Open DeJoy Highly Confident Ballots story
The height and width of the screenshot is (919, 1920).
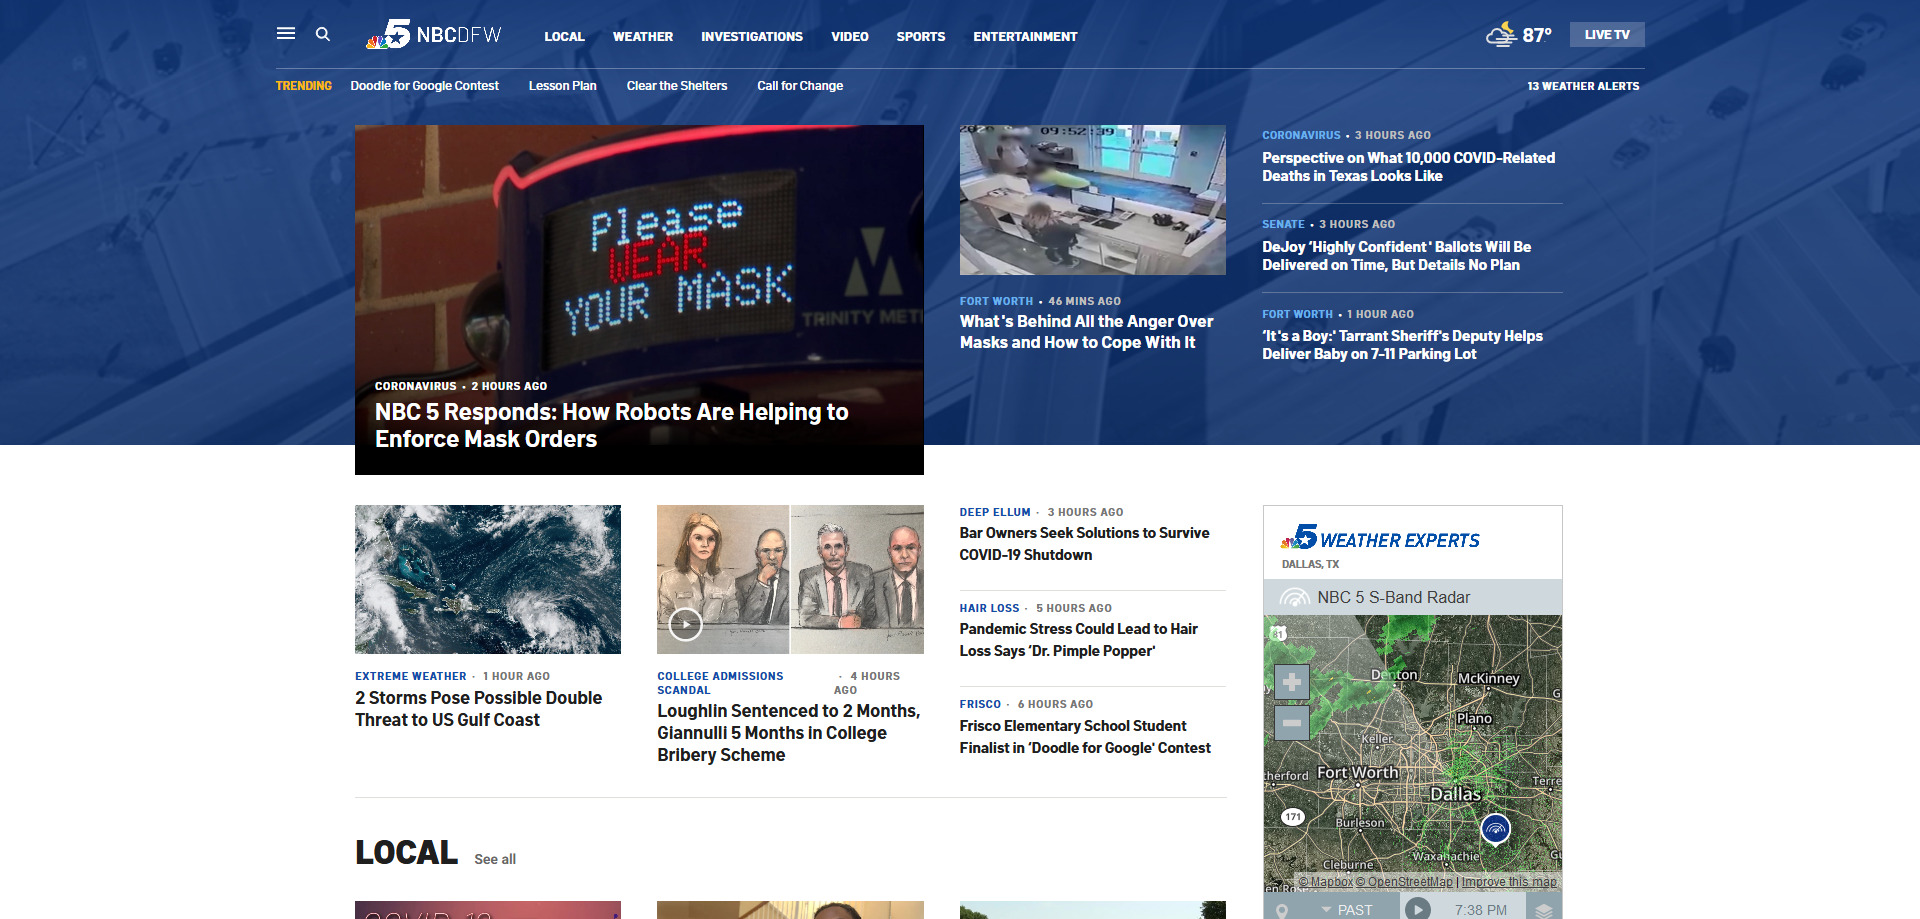pos(1396,256)
